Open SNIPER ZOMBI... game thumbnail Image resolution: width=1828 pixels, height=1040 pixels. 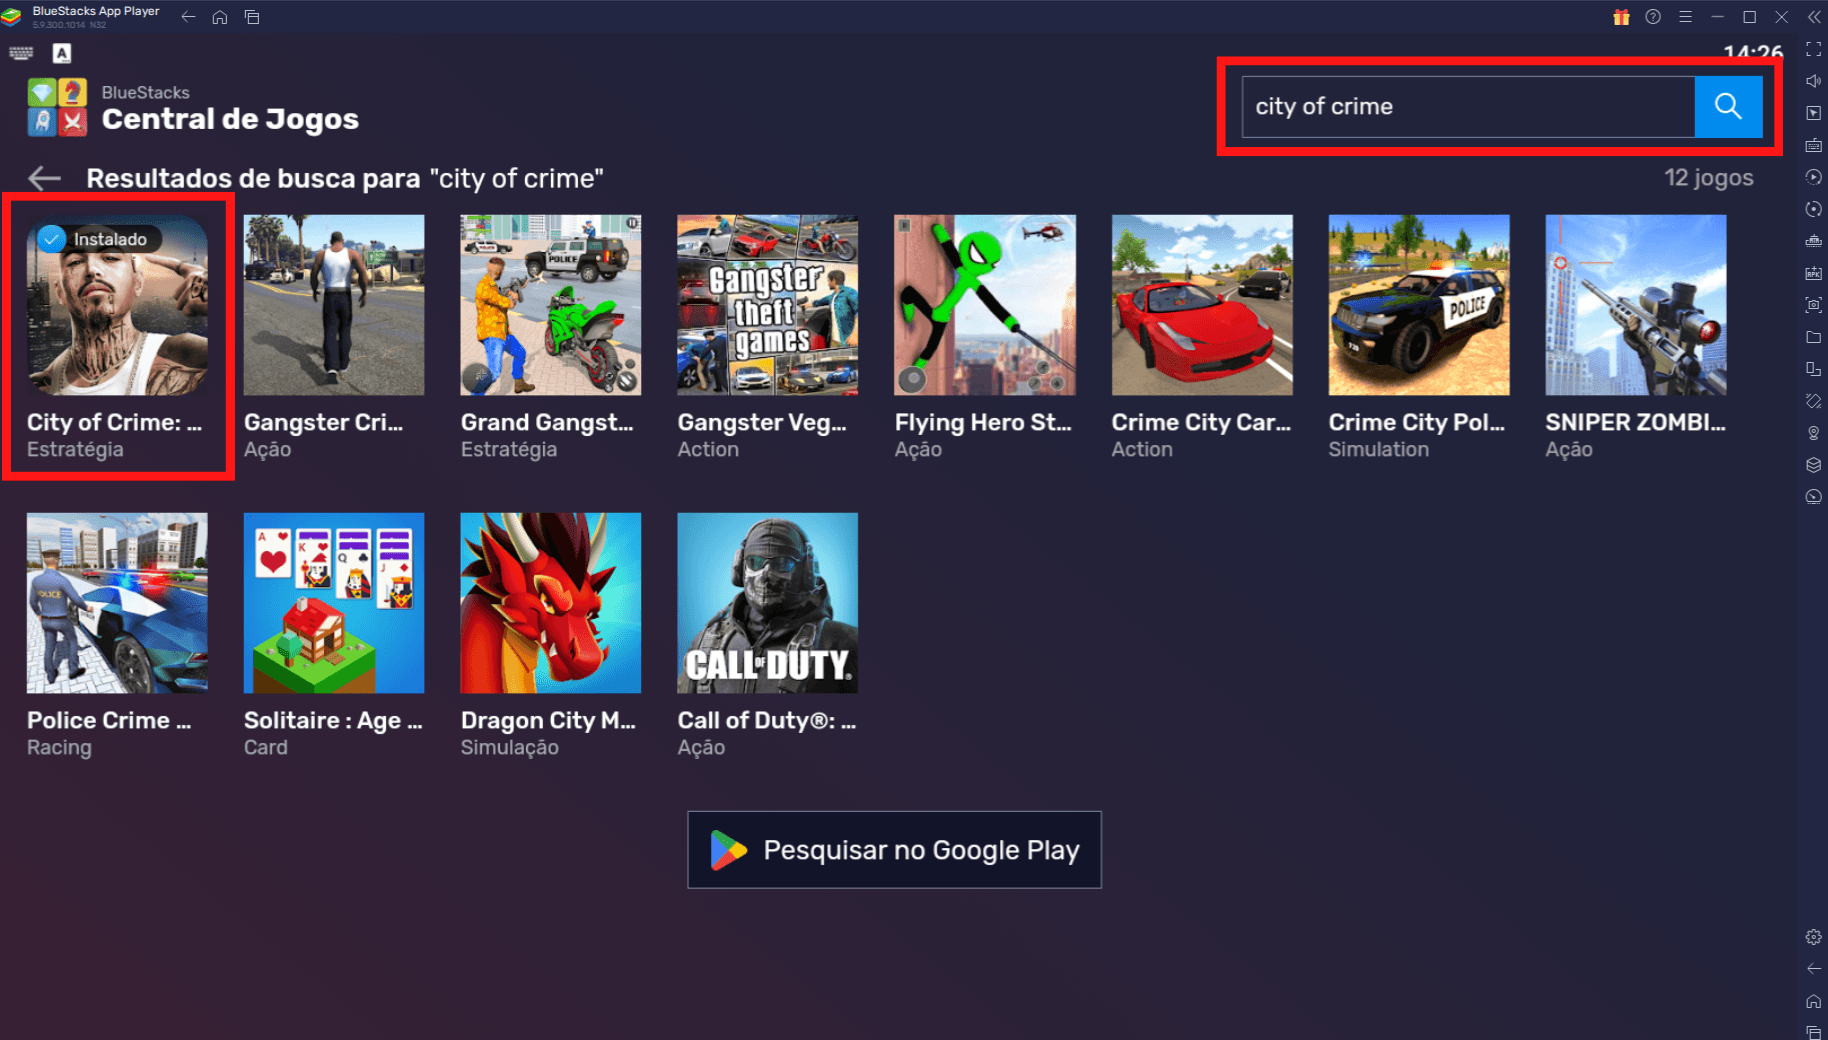pos(1636,305)
